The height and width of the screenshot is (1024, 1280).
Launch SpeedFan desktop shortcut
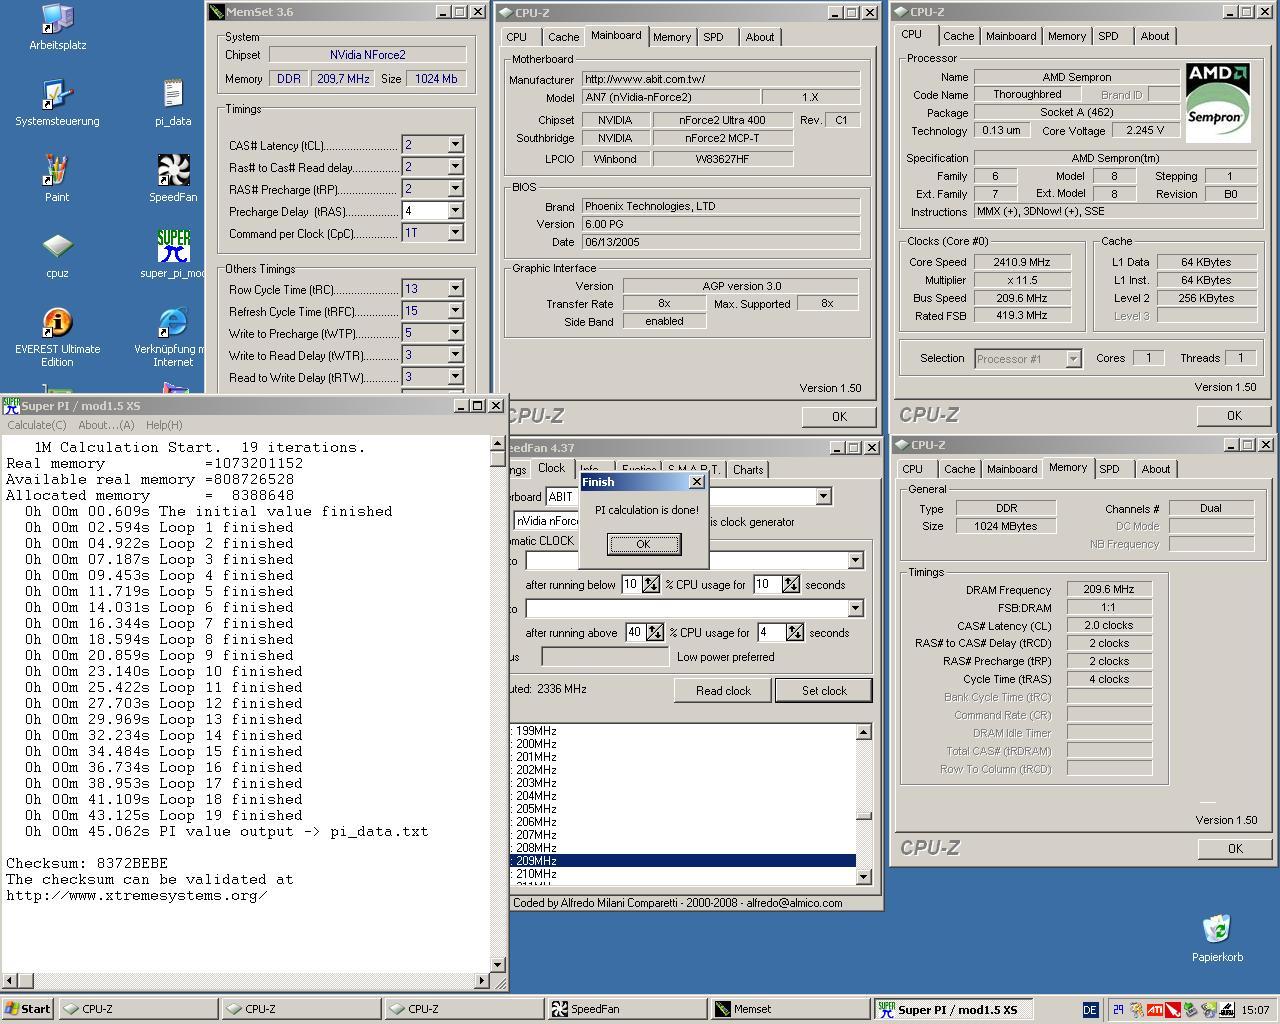[x=173, y=171]
